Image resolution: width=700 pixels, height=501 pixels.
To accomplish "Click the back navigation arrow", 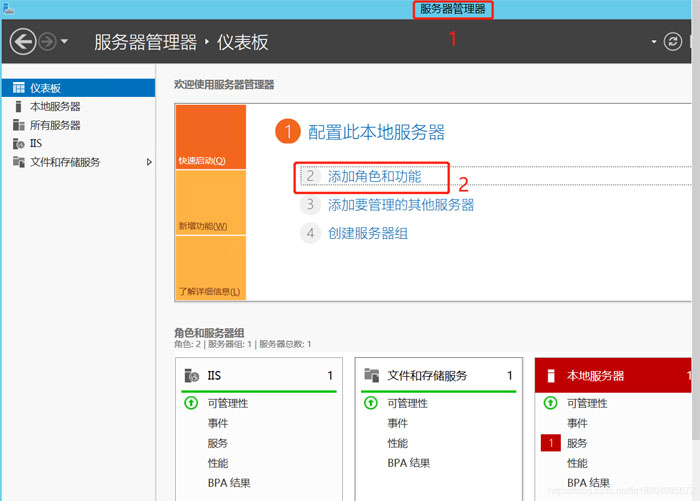I will pyautogui.click(x=22, y=42).
